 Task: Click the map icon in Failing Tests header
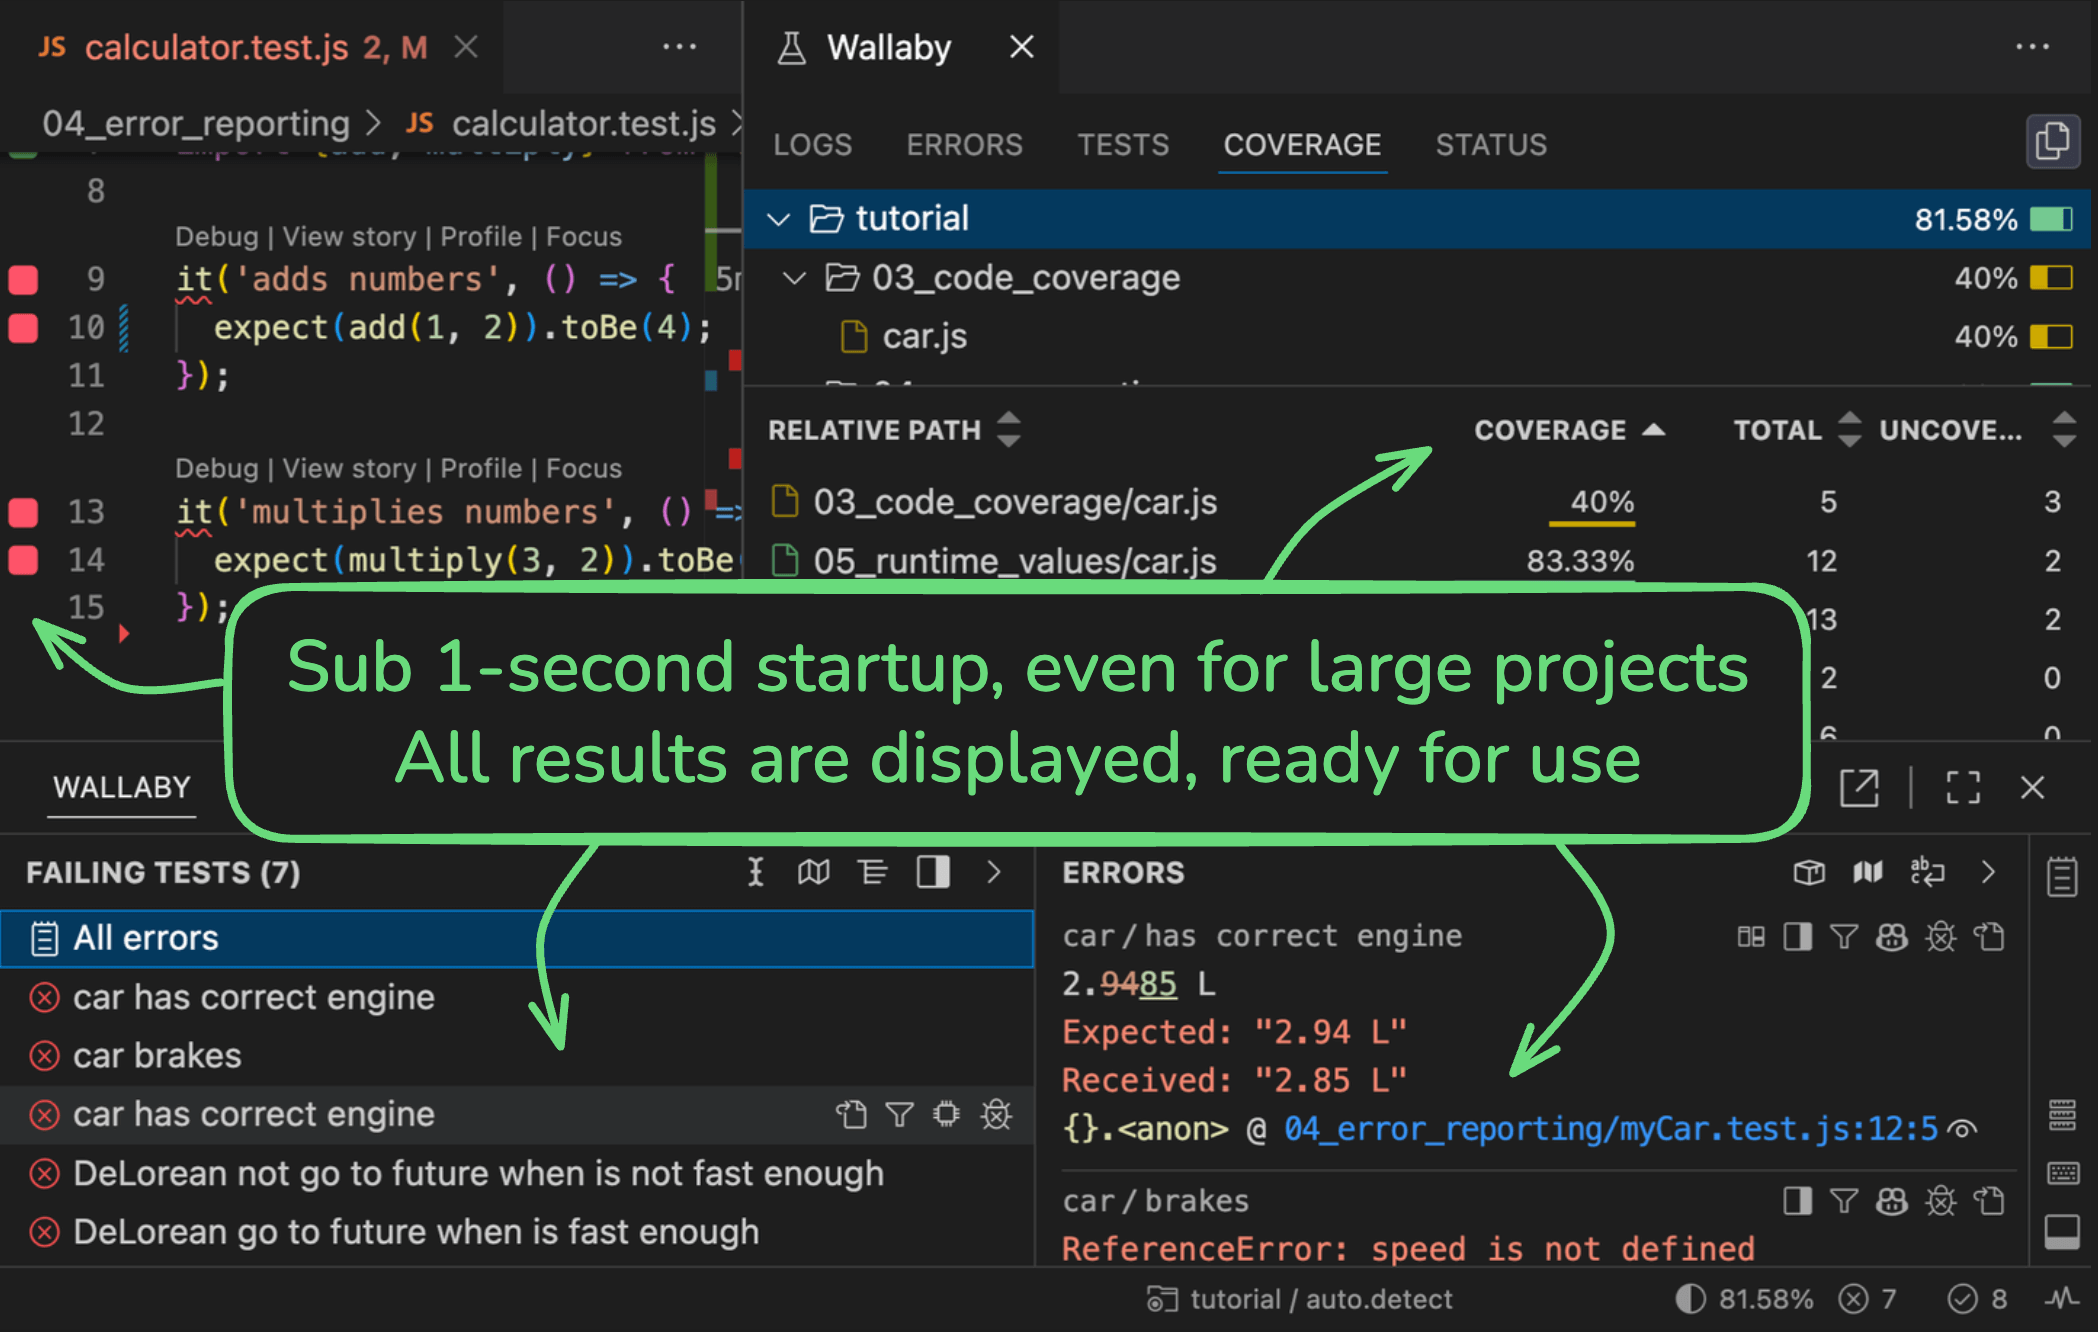[x=813, y=873]
